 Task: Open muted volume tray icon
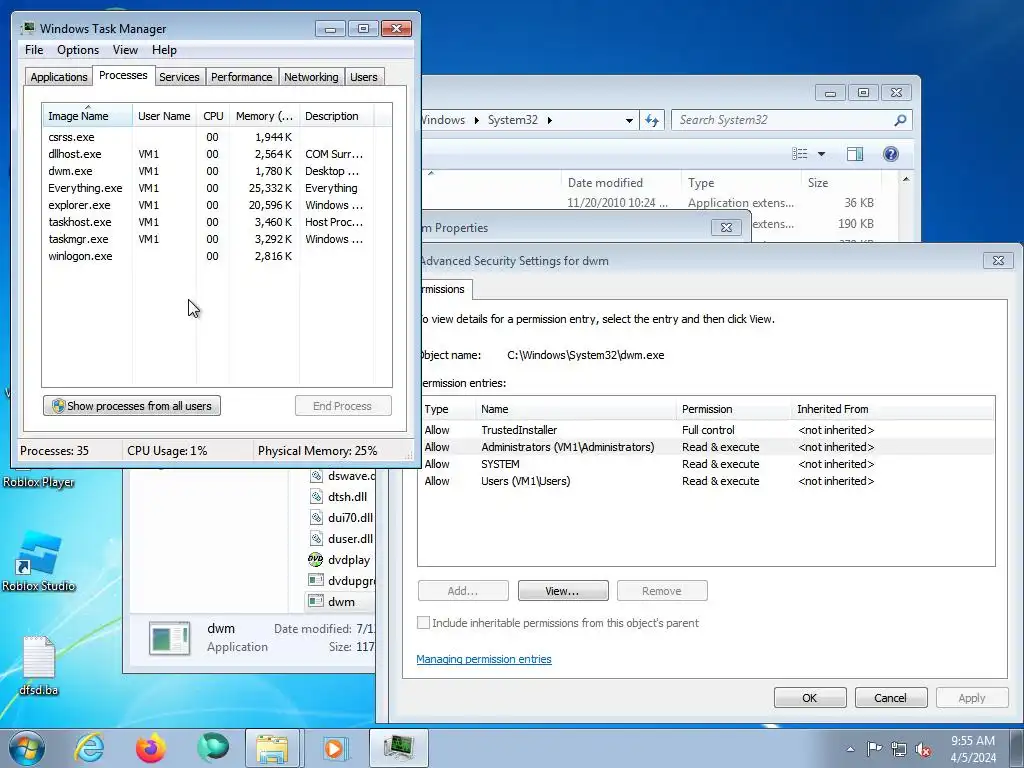[923, 750]
